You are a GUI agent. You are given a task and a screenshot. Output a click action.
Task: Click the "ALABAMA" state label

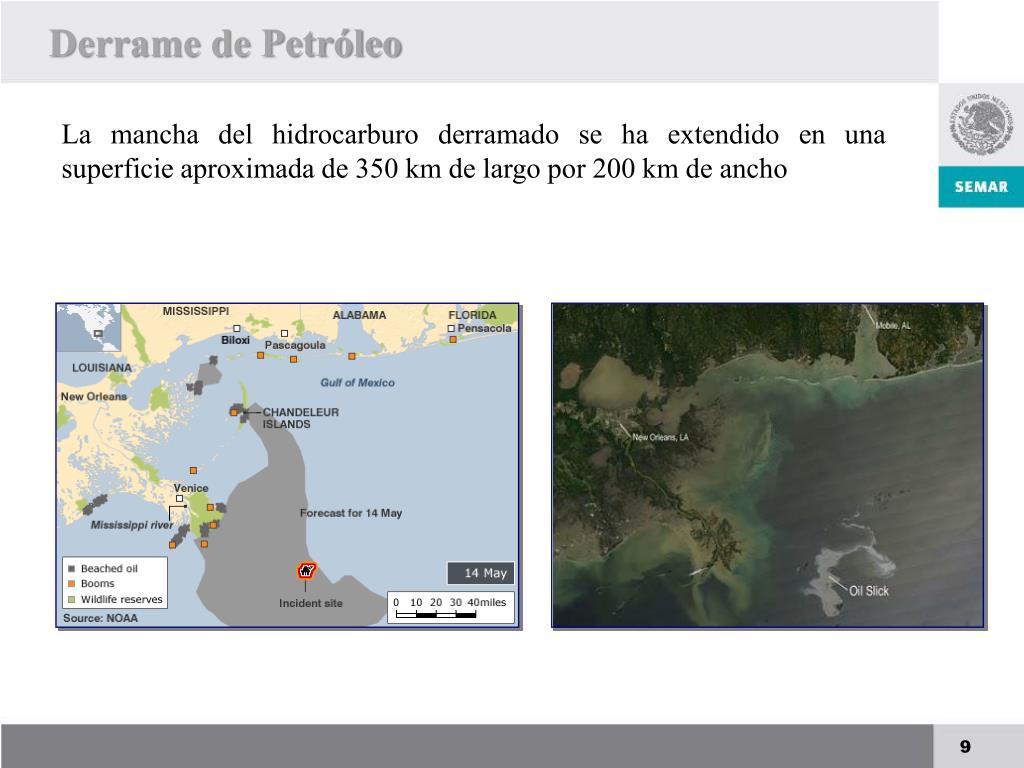[359, 315]
